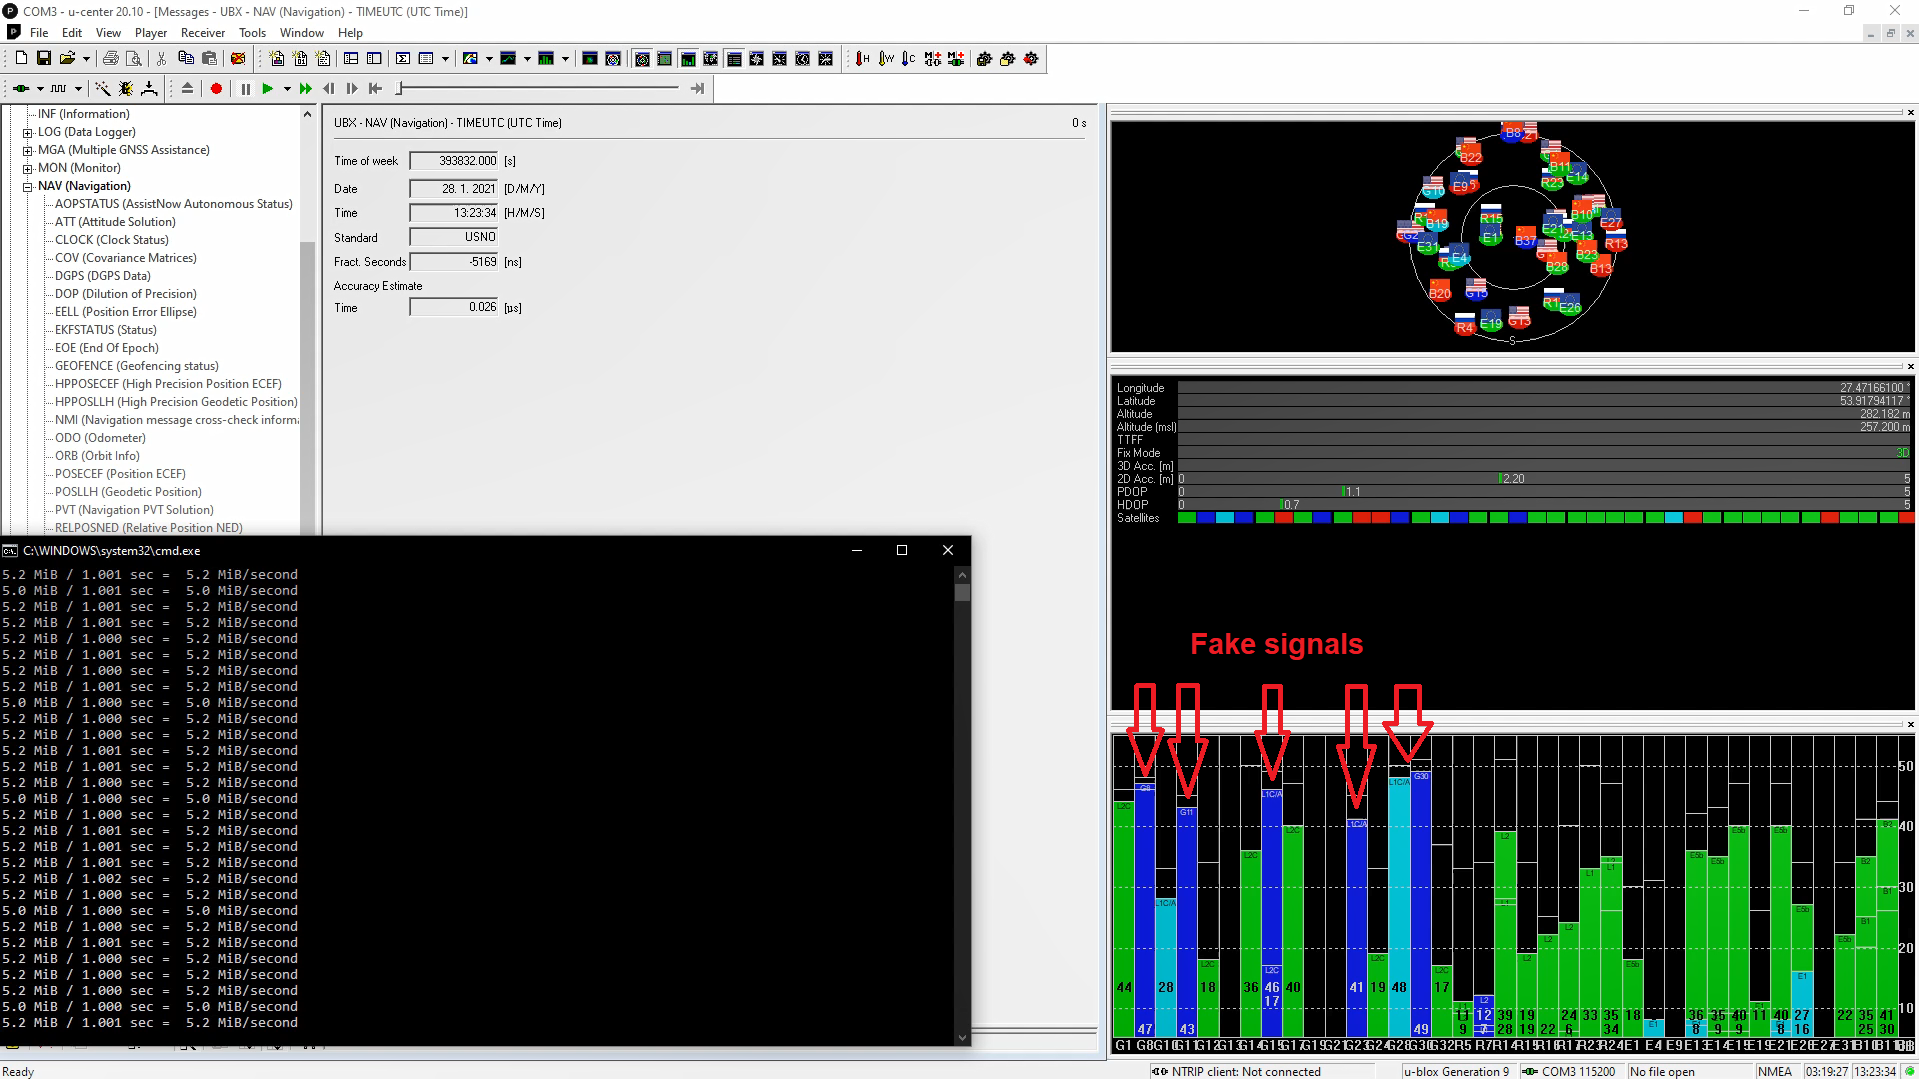Viewport: 1919px width, 1079px height.
Task: Open the Configuration view icon
Action: click(374, 59)
